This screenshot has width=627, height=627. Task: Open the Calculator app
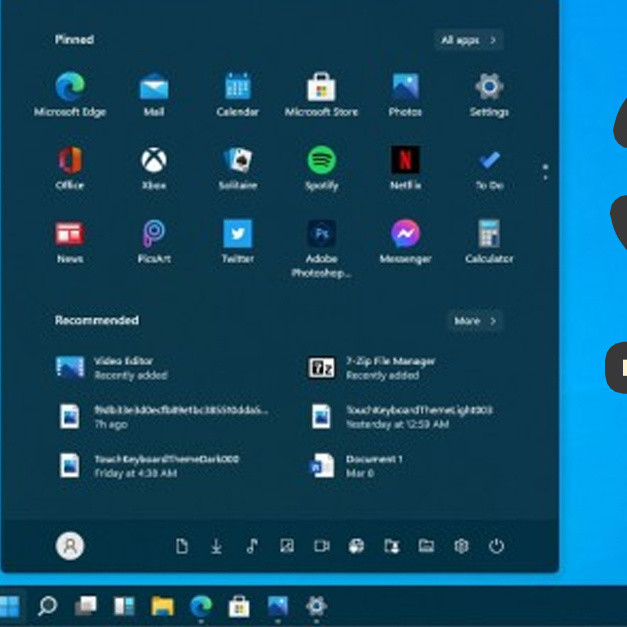click(x=489, y=241)
